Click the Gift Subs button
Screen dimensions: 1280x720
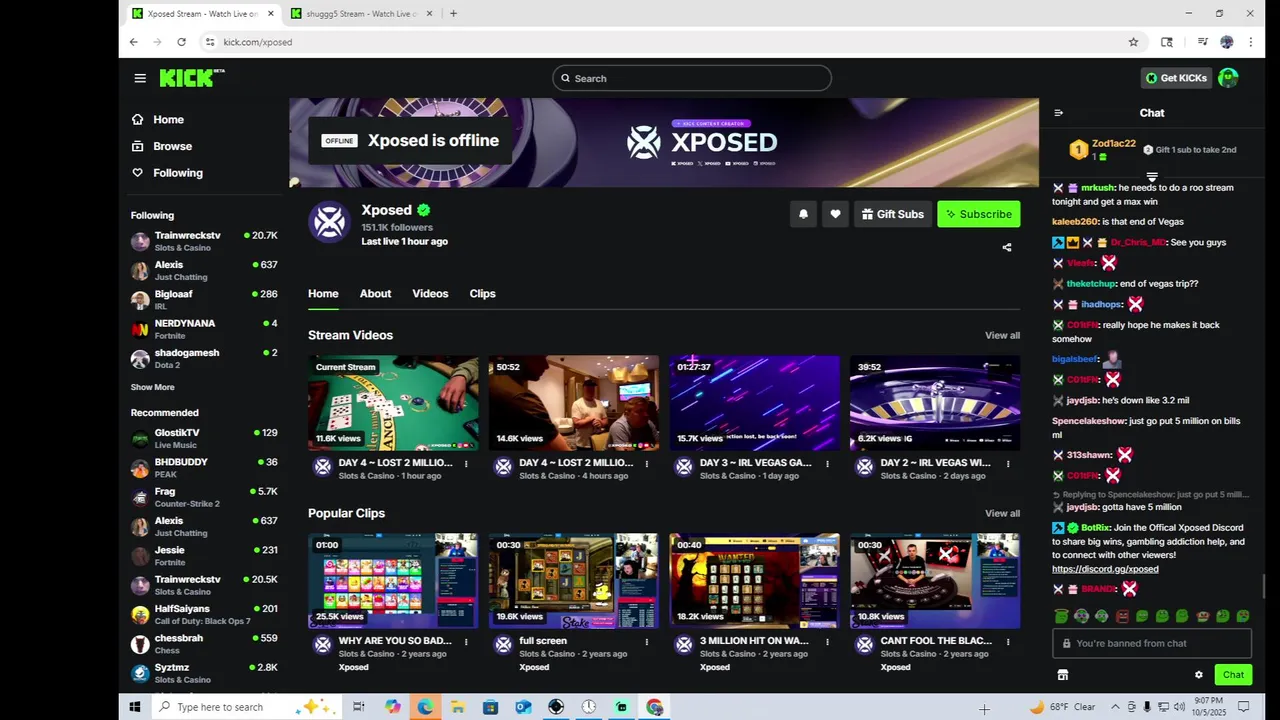[x=893, y=214]
